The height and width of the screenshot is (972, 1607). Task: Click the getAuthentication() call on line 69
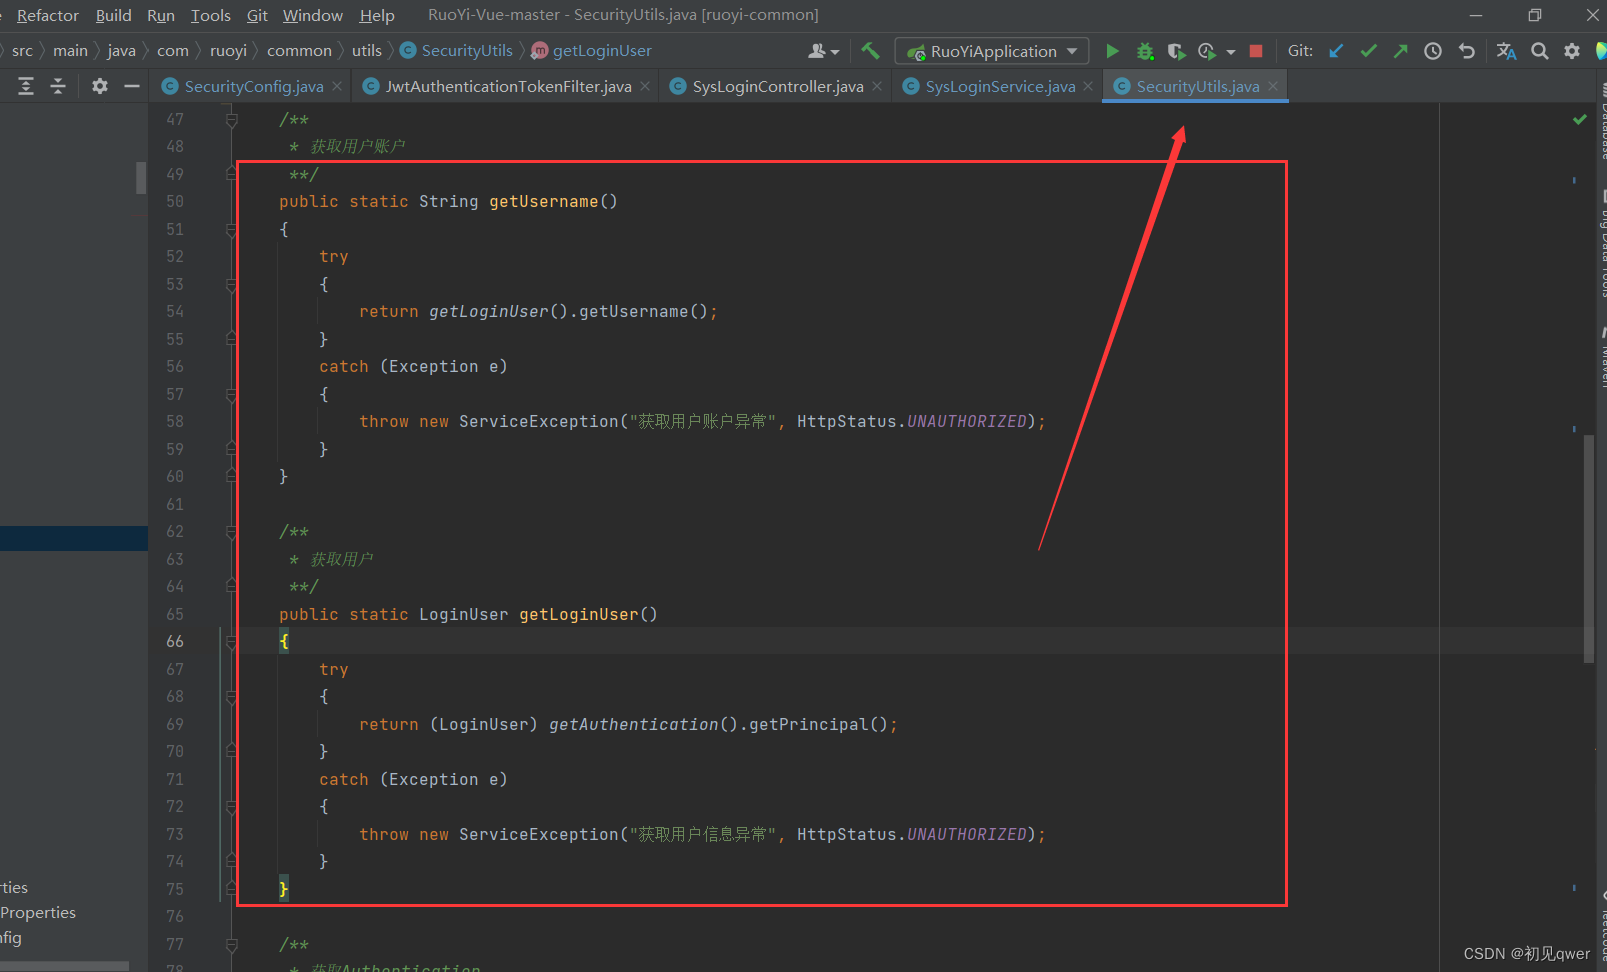(x=643, y=724)
